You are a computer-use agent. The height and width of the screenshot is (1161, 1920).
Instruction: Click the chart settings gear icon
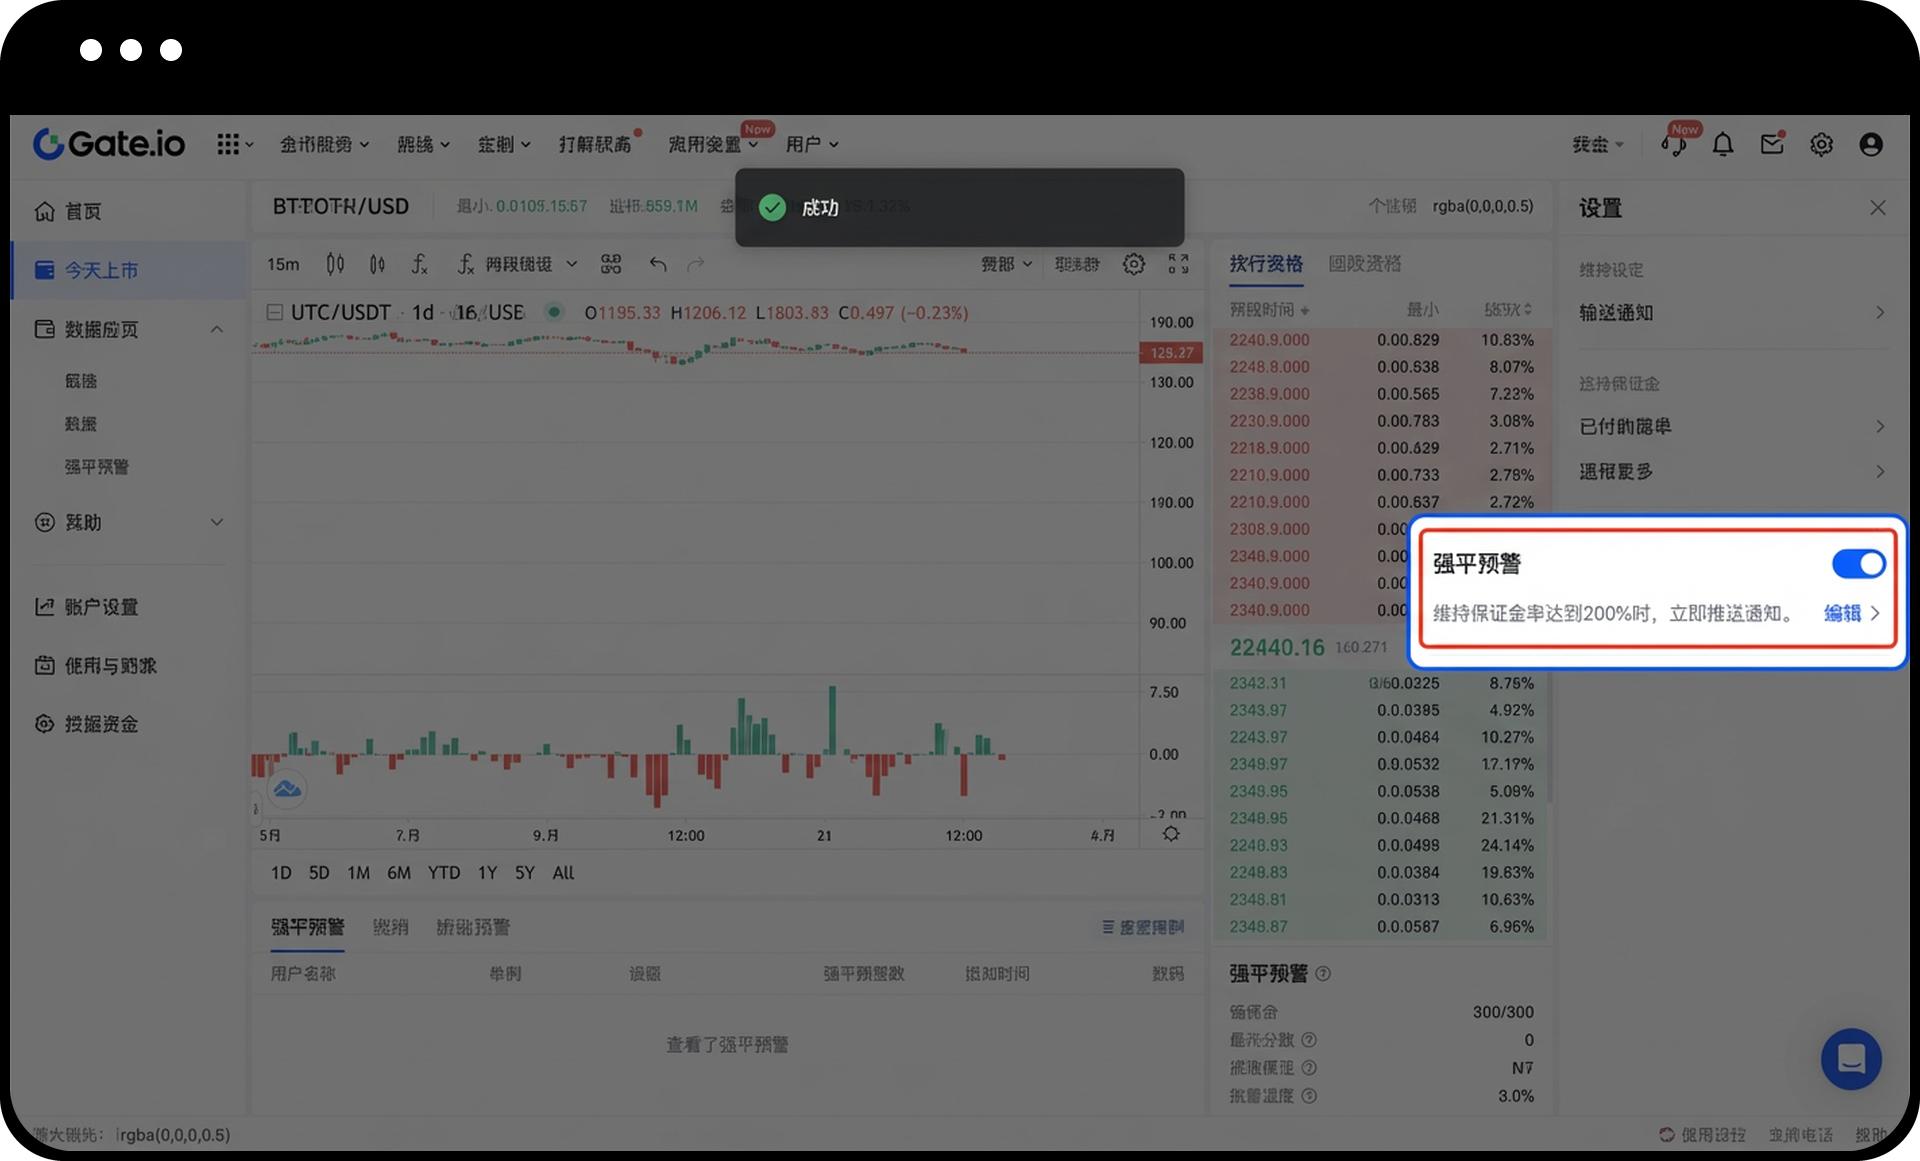(1134, 264)
